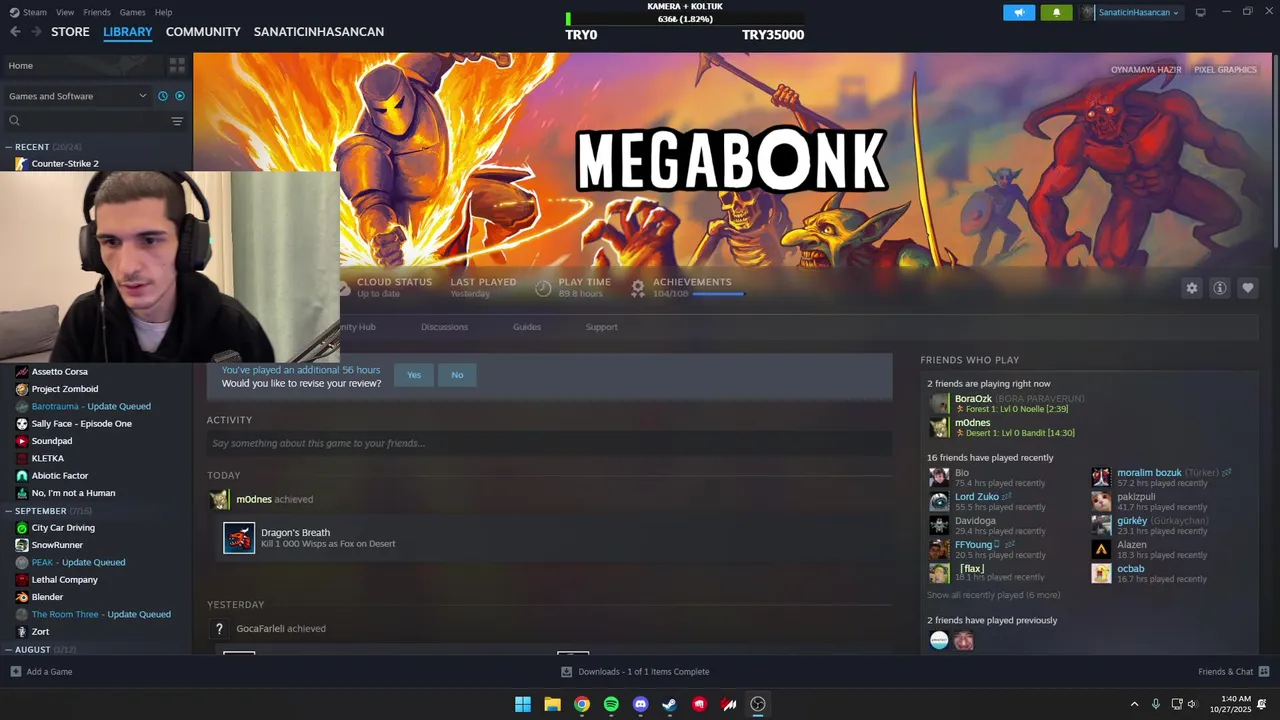Type in the say something activity field
Image resolution: width=1280 pixels, height=720 pixels.
(549, 443)
